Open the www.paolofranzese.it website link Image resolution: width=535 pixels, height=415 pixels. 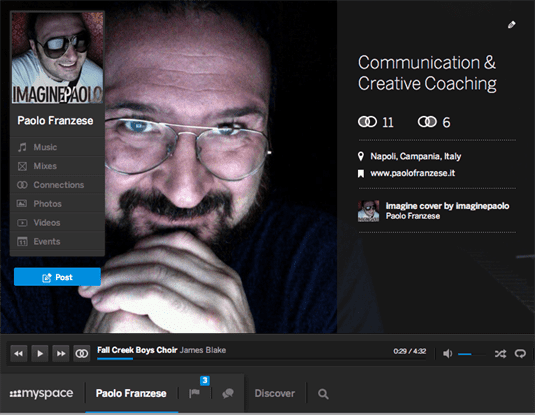point(413,173)
